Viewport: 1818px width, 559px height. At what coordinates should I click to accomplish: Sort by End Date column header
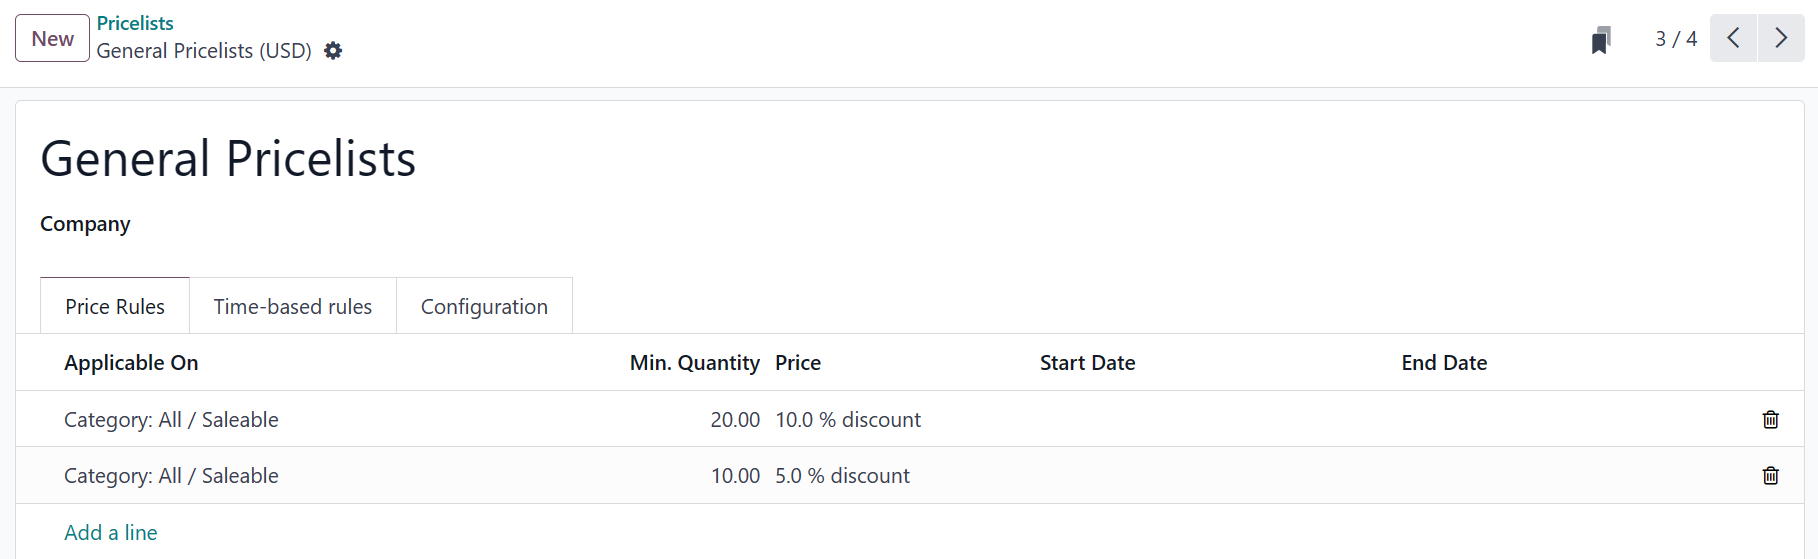coord(1444,363)
